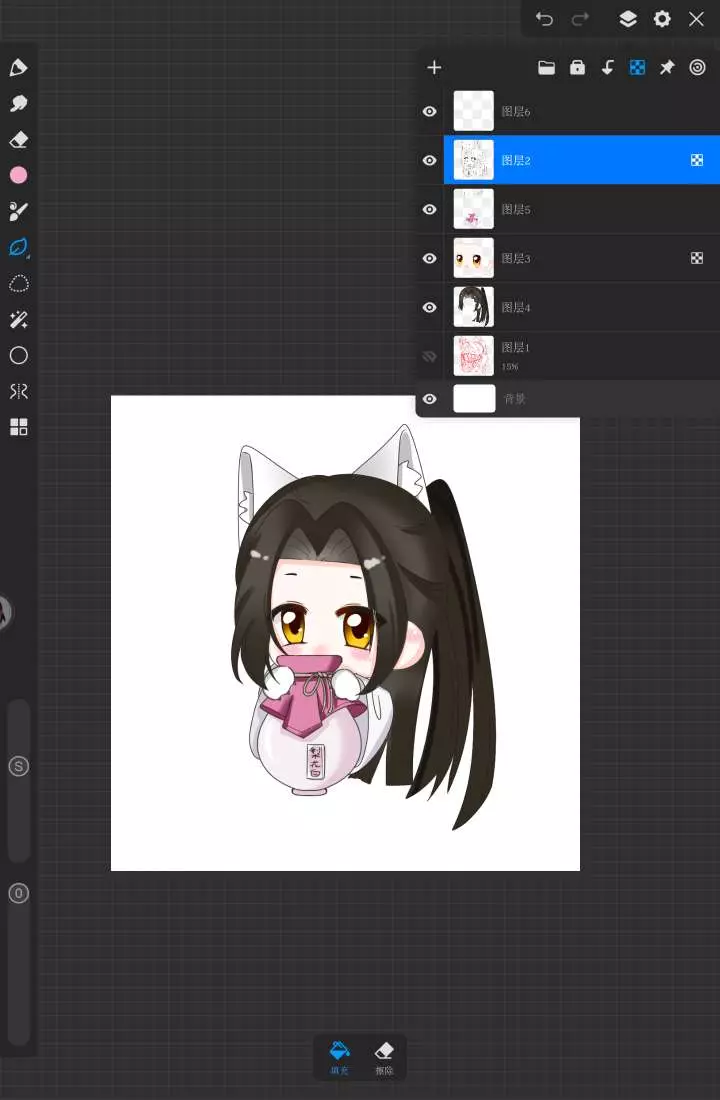This screenshot has width=720, height=1100.
Task: Toggle alpha lock in layers toolbar
Action: pyautogui.click(x=637, y=67)
